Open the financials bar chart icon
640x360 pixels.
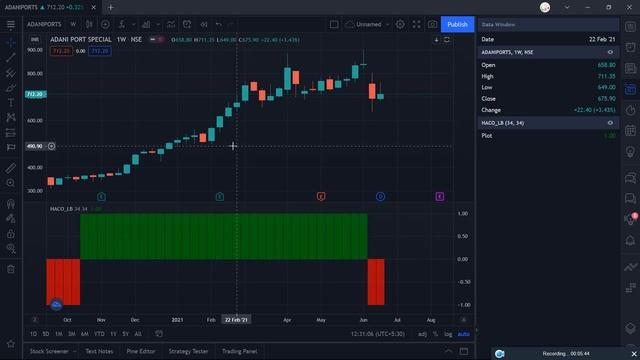pos(146,24)
